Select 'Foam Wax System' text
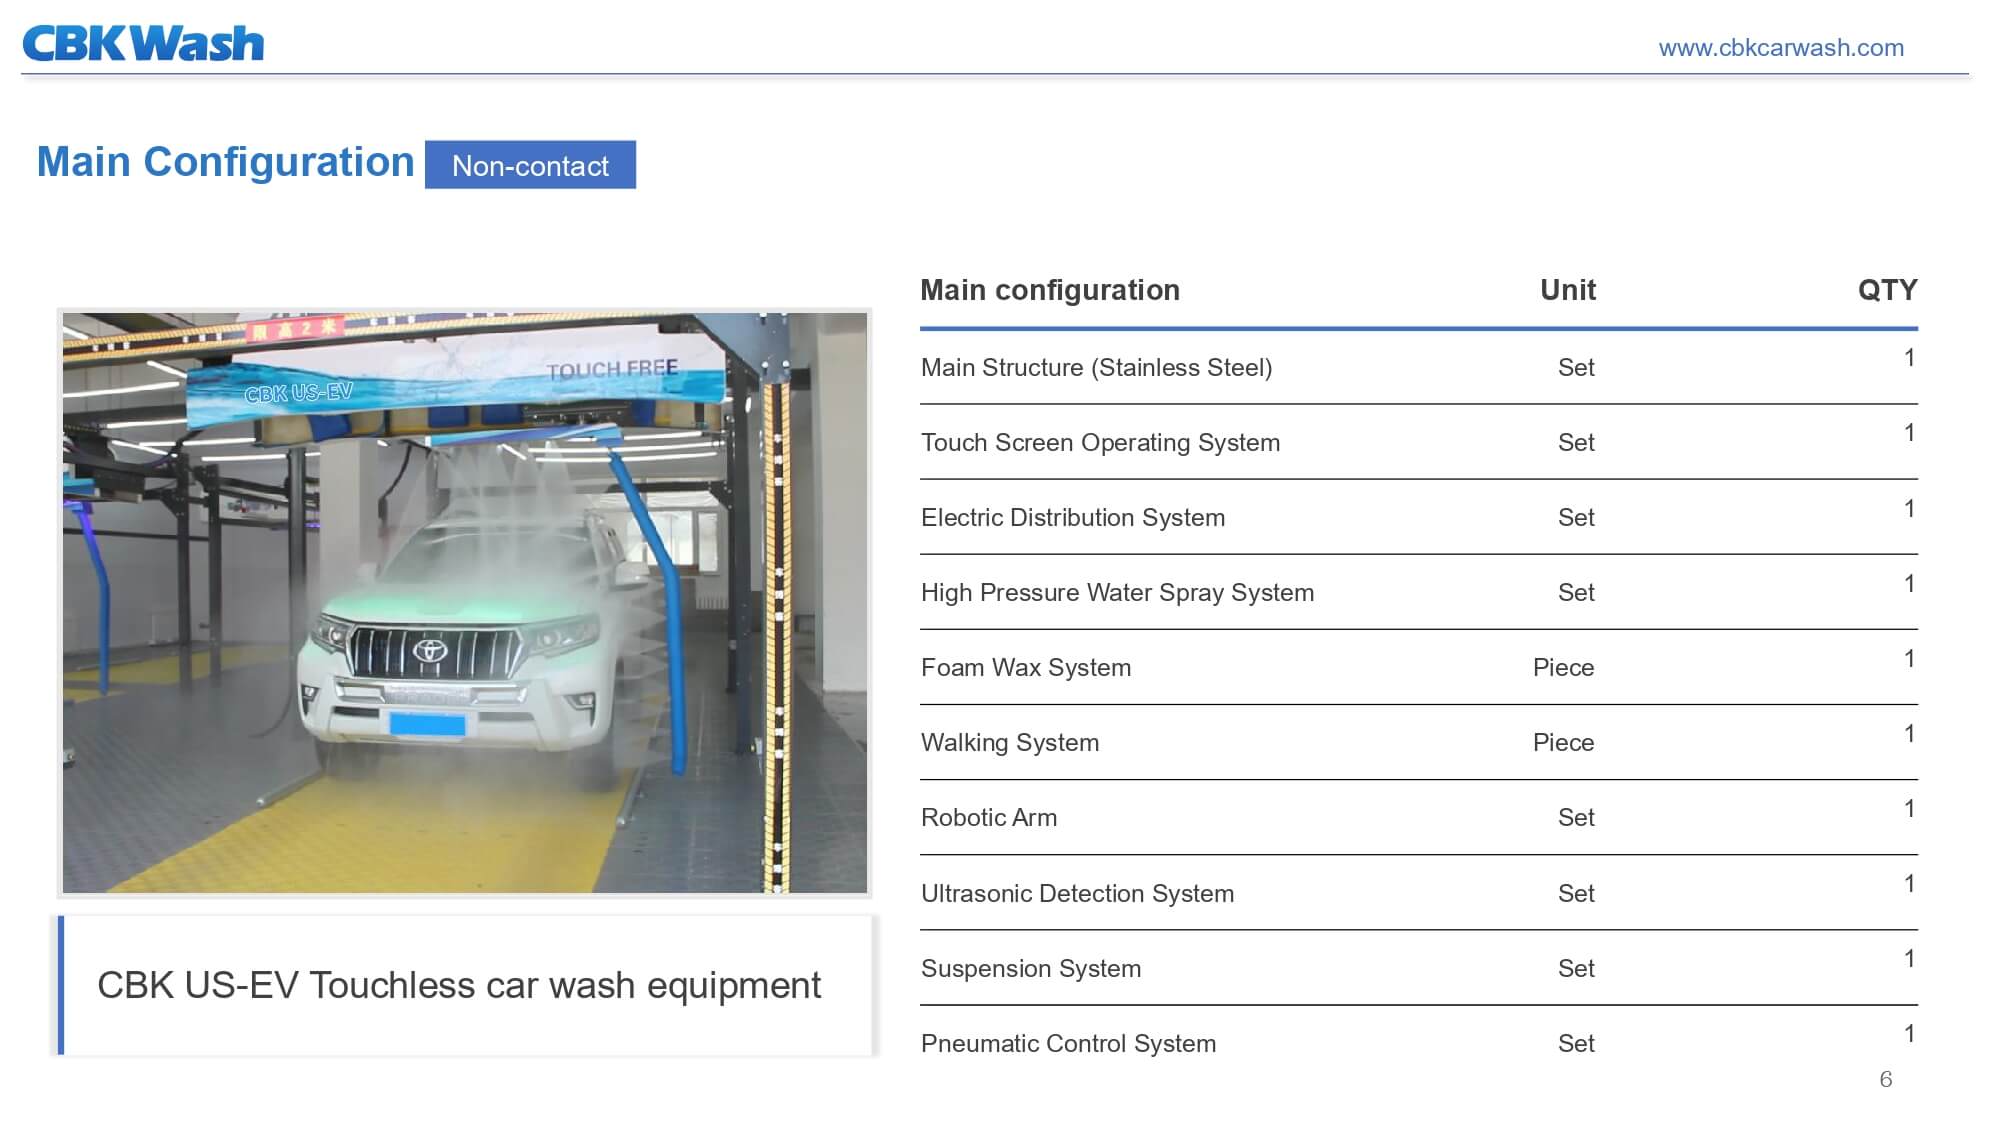This screenshot has height=1125, width=2000. click(1026, 668)
